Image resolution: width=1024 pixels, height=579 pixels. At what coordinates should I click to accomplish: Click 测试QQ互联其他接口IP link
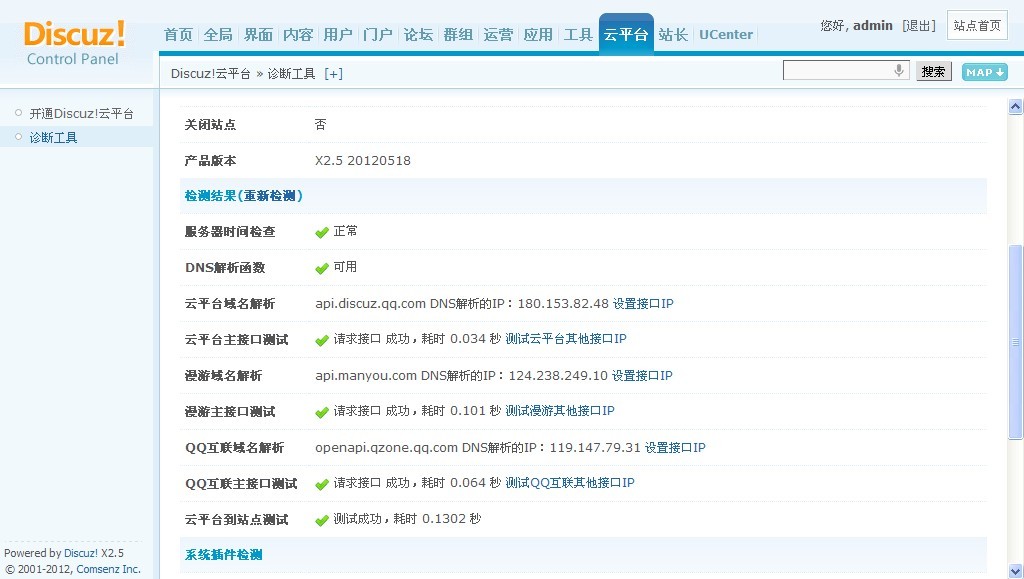(570, 482)
